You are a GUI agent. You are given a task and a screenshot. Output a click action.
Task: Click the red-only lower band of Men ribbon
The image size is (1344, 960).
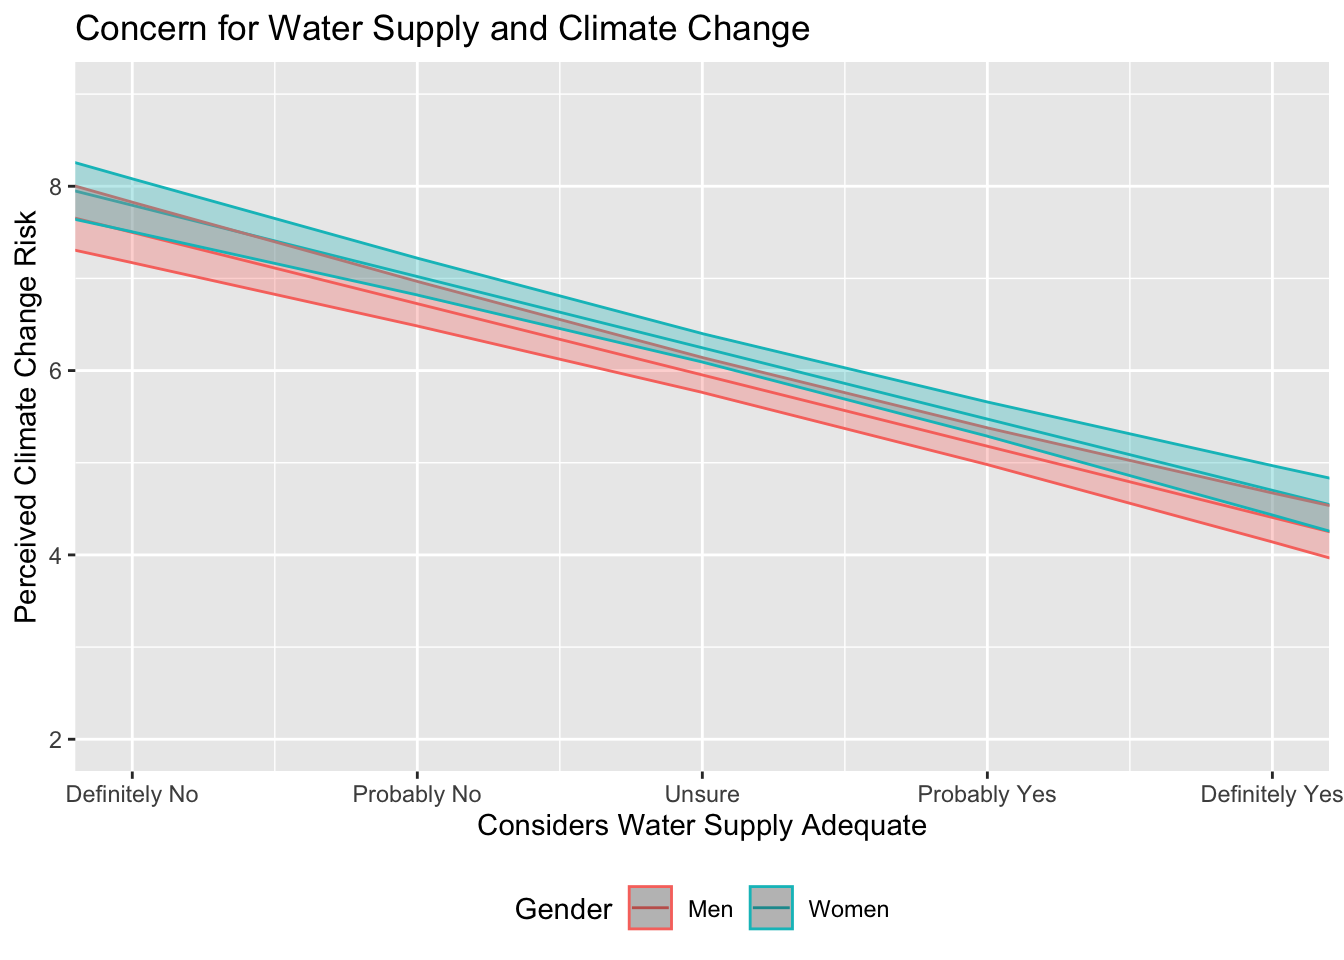click(x=702, y=382)
